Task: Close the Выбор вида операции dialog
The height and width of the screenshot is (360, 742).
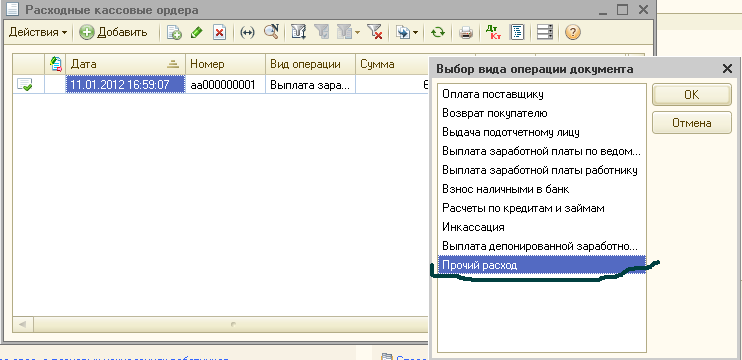Action: pyautogui.click(x=727, y=69)
